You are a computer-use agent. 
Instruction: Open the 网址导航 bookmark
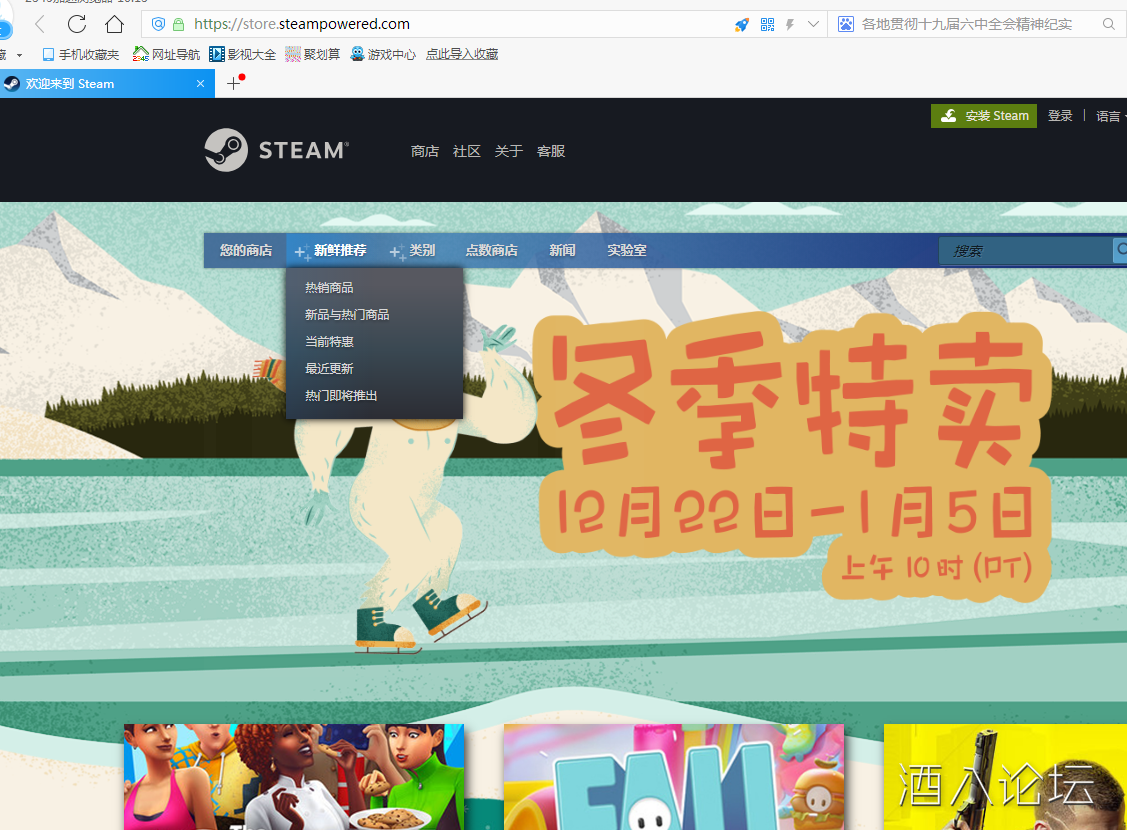pyautogui.click(x=166, y=55)
